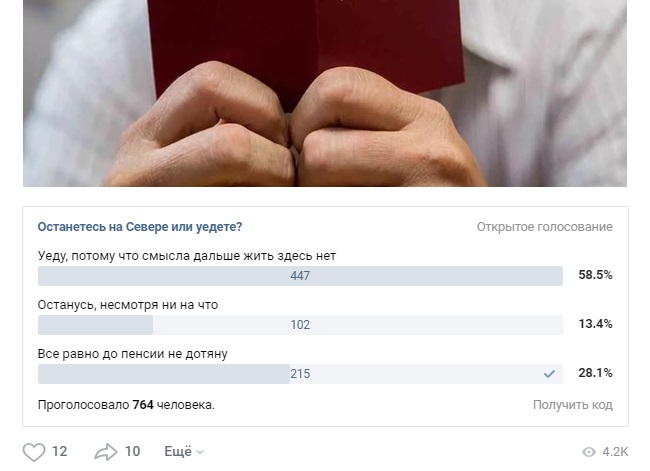The image size is (650, 471).
Task: Click the views eye icon
Action: (588, 452)
